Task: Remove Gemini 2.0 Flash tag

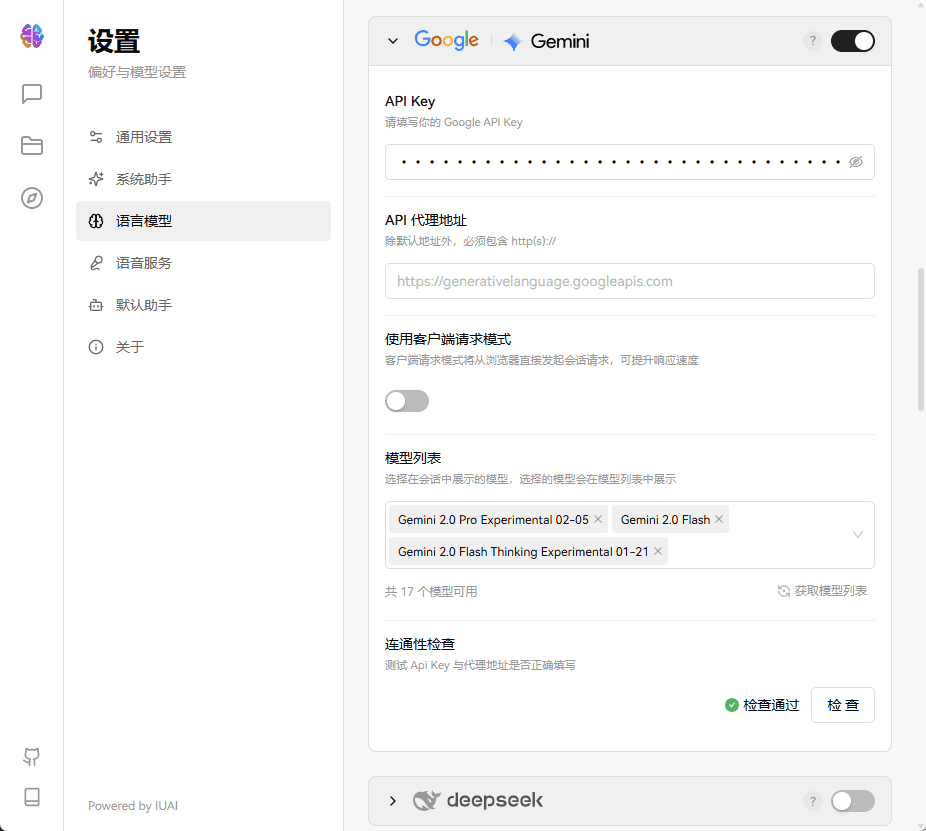Action: [719, 519]
